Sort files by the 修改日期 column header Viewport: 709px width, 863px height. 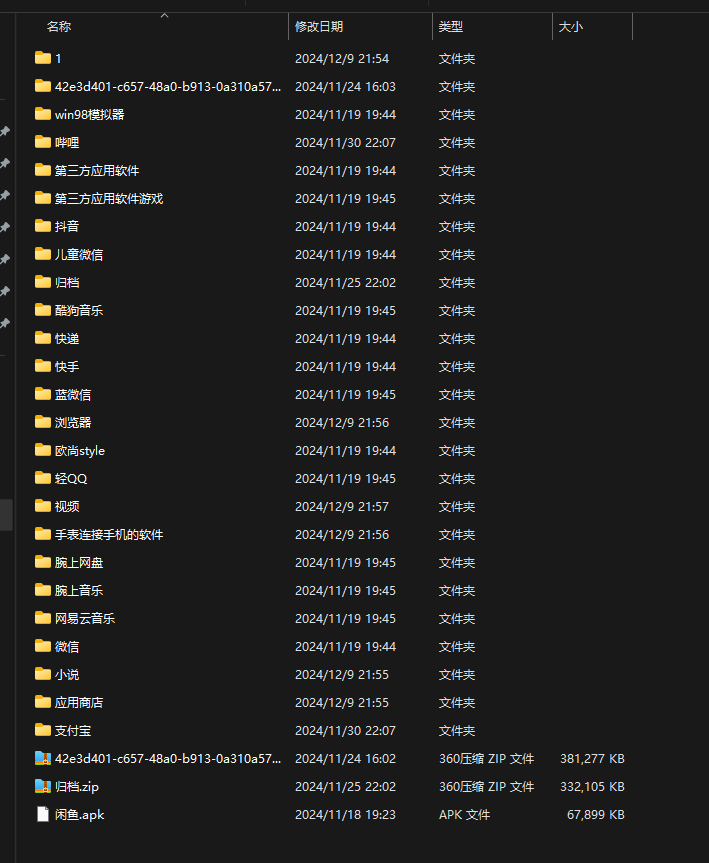click(319, 26)
